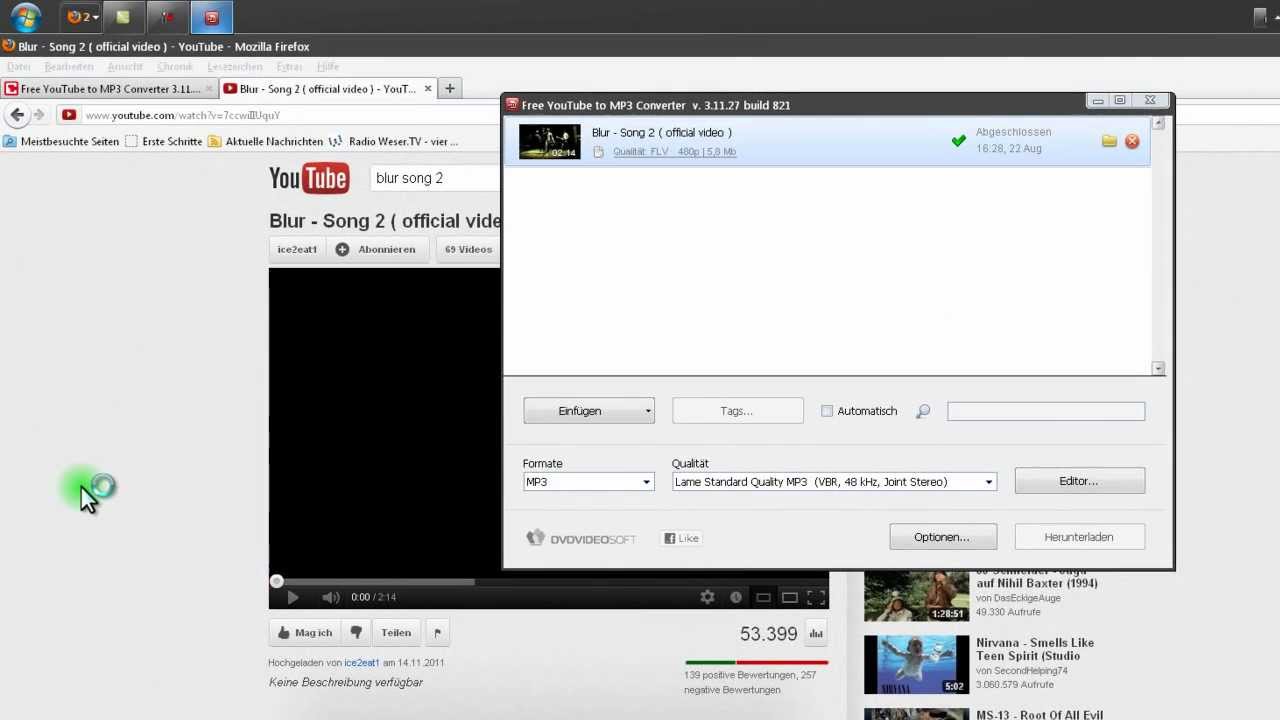
Task: Open a new Firefox tab with plus button
Action: coord(450,89)
